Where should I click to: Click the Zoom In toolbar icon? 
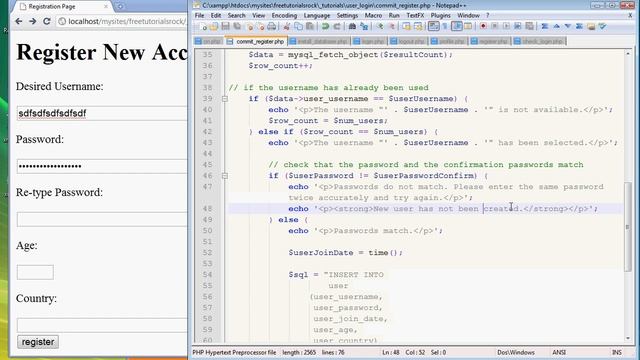[380, 27]
